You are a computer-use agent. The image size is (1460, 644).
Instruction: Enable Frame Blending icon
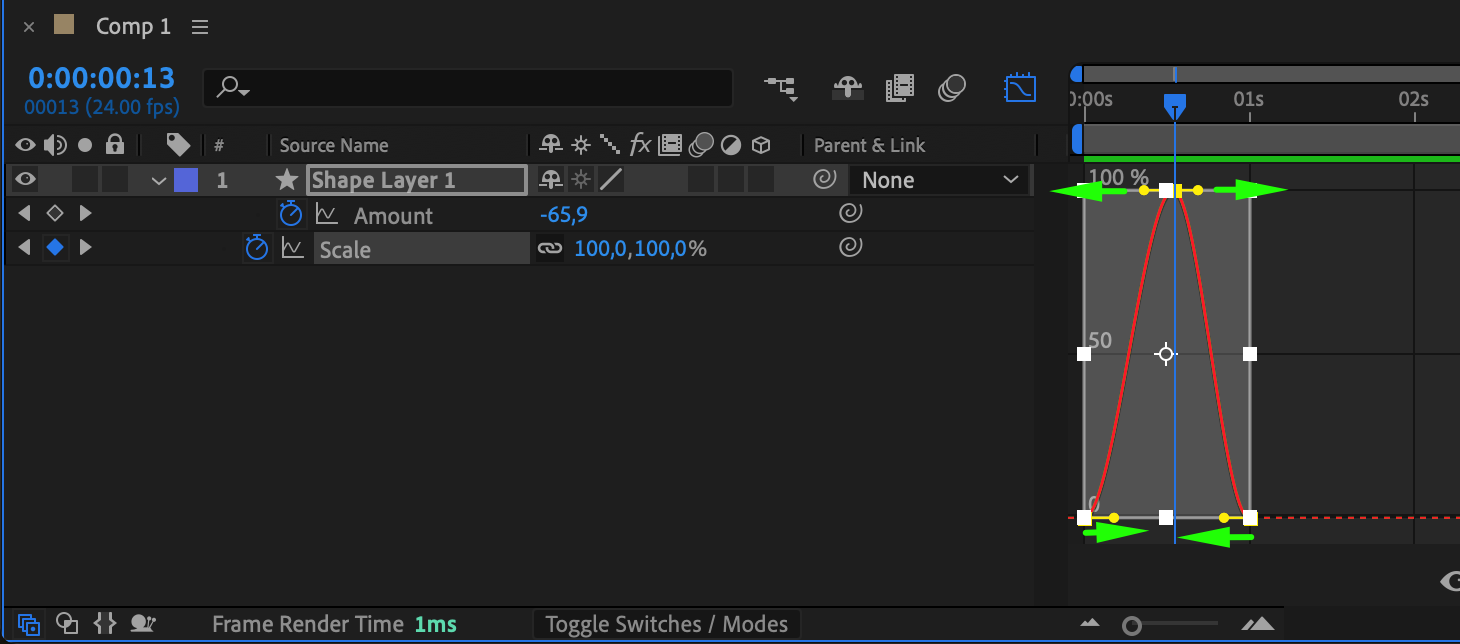click(x=900, y=88)
